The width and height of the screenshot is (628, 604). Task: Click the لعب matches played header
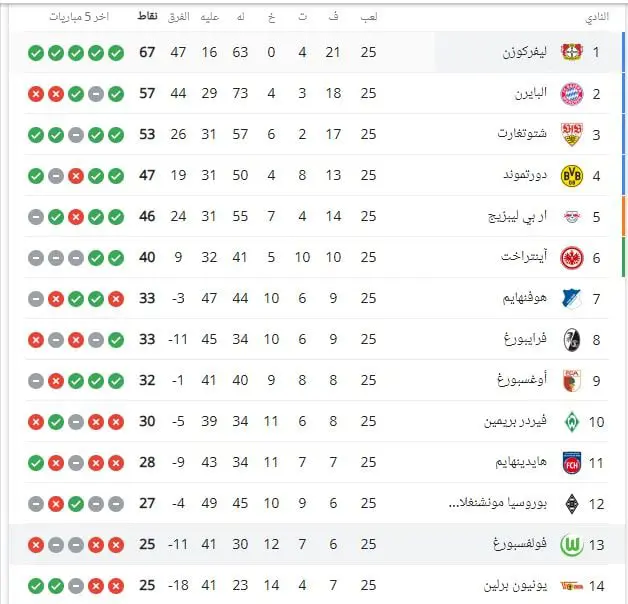[368, 16]
